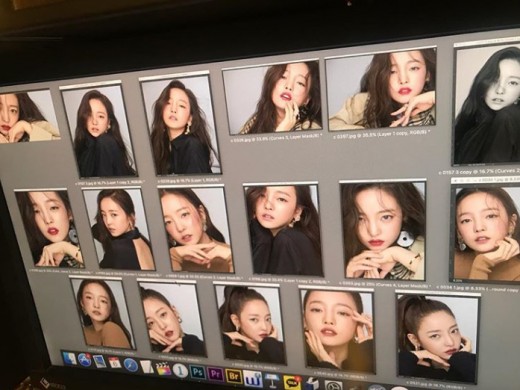Select ponytail photo at bottom right

tap(438, 336)
